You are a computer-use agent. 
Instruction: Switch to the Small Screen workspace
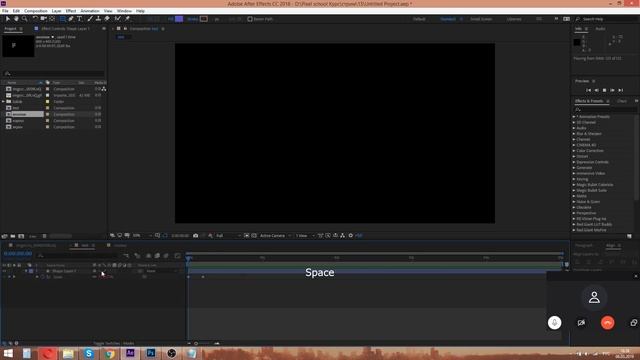point(481,19)
